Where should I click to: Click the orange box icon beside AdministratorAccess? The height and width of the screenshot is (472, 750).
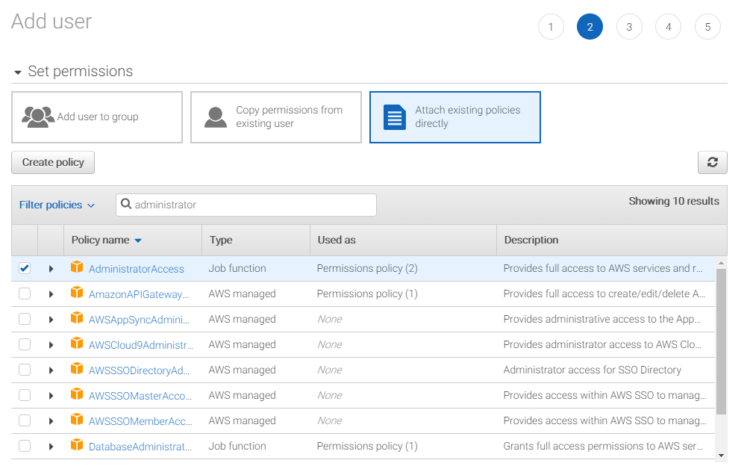(x=77, y=267)
